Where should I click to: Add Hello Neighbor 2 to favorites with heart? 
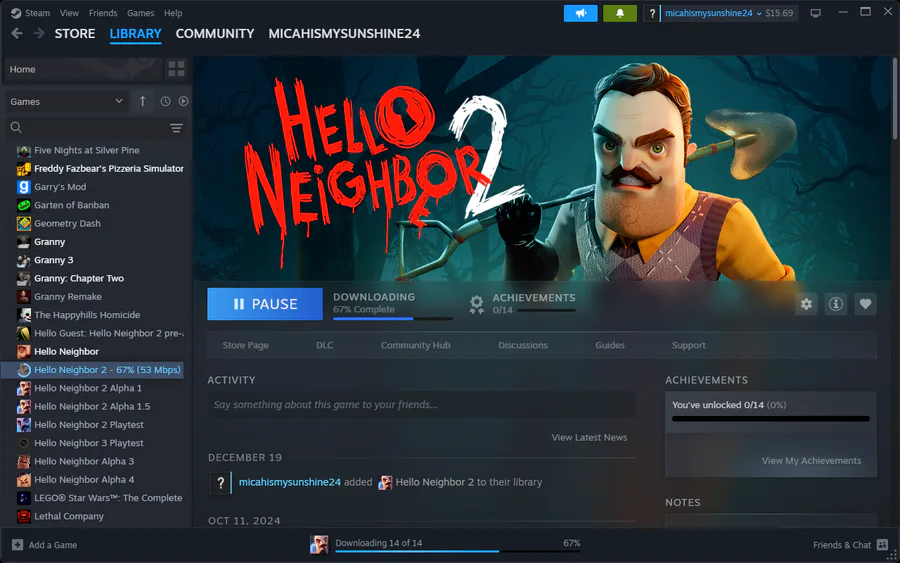(x=866, y=304)
